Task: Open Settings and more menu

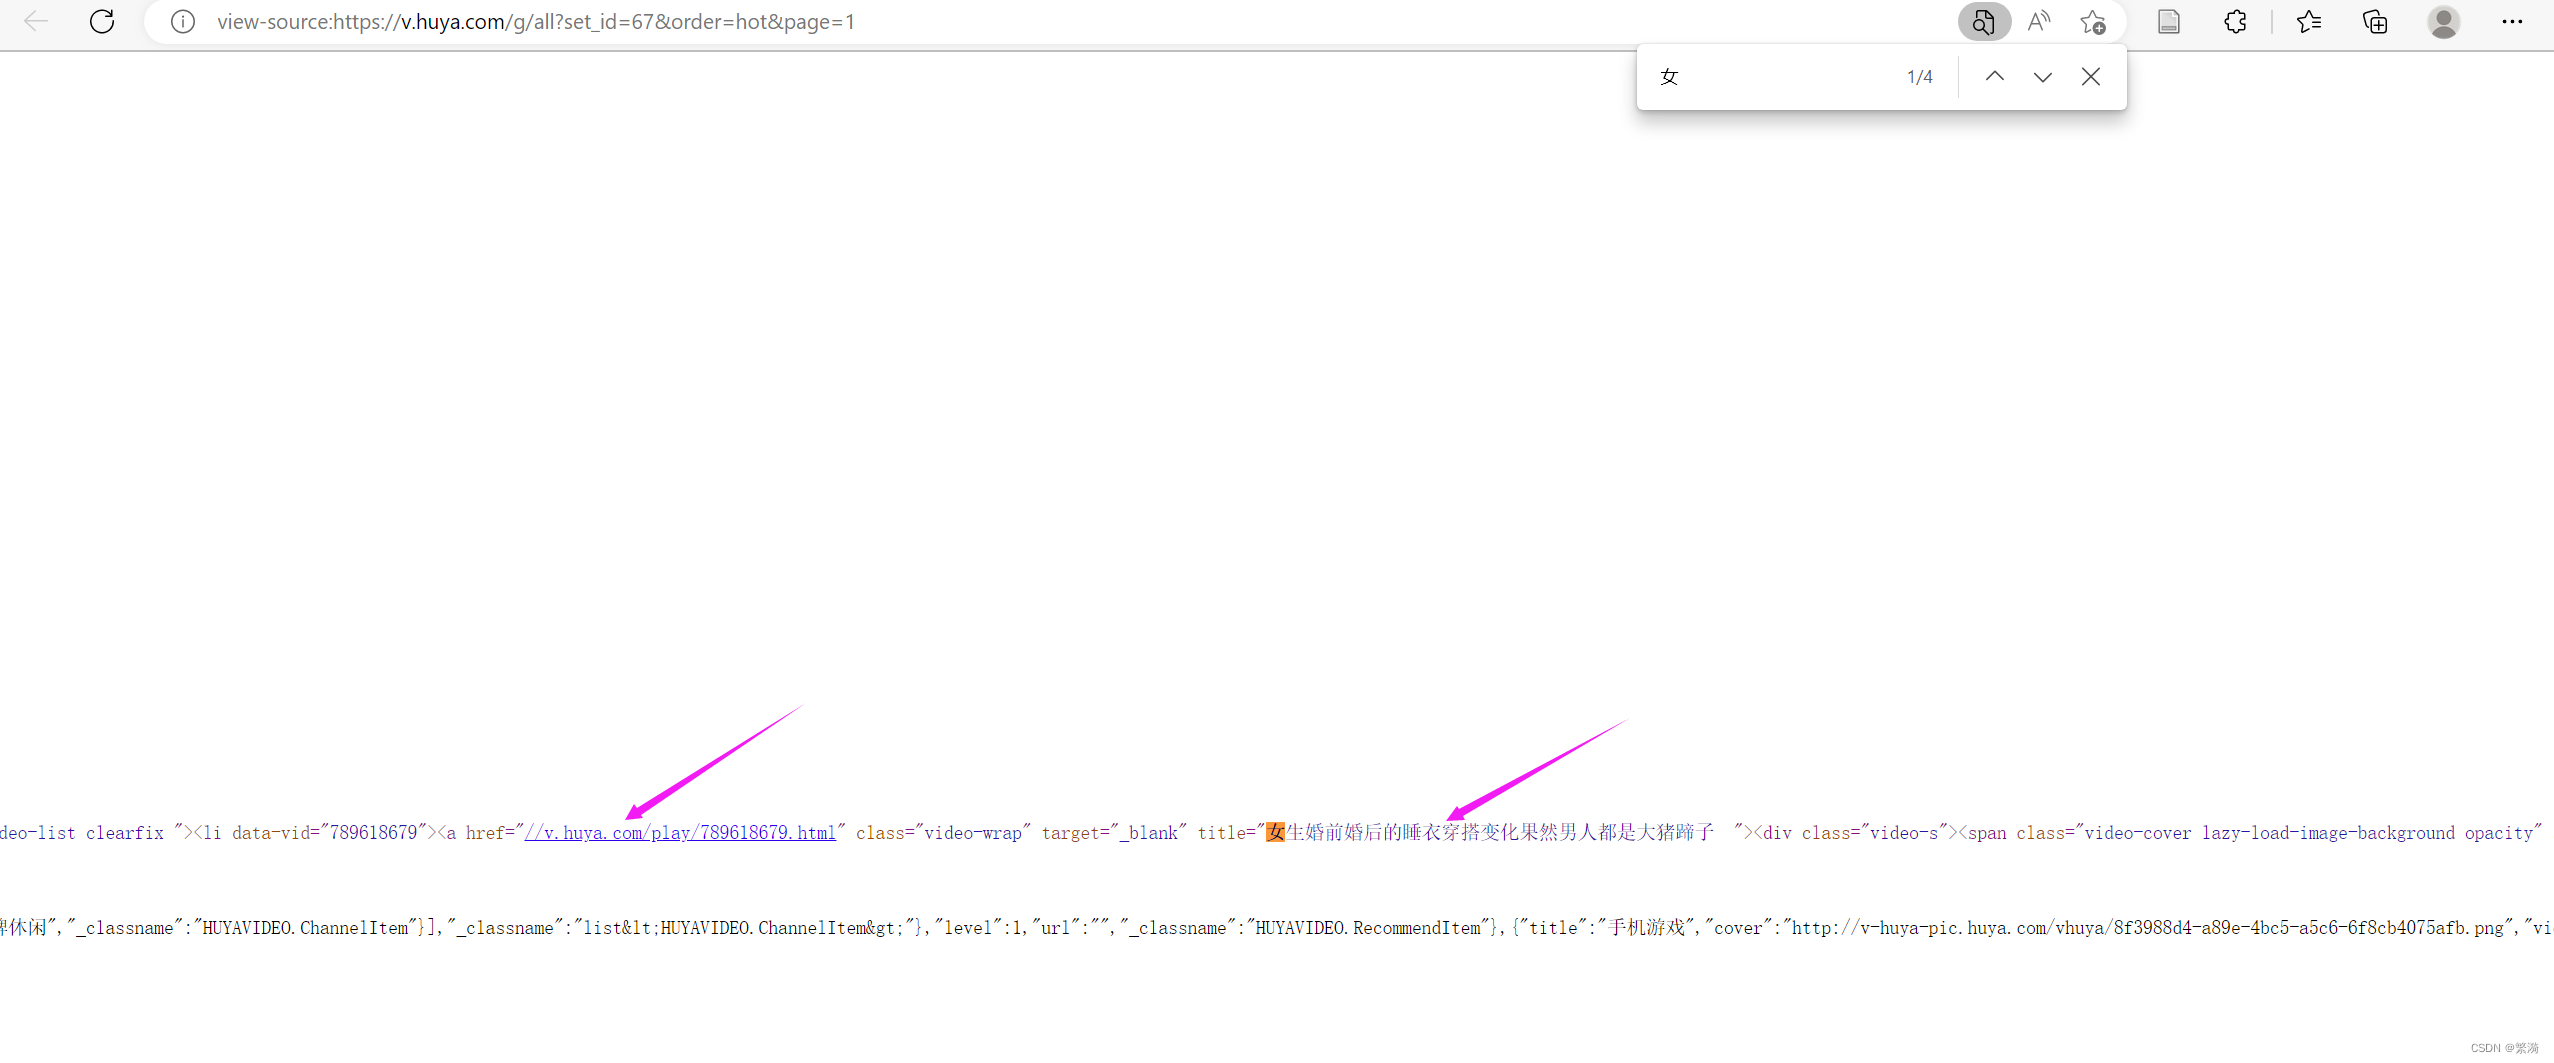Action: coord(2512,21)
